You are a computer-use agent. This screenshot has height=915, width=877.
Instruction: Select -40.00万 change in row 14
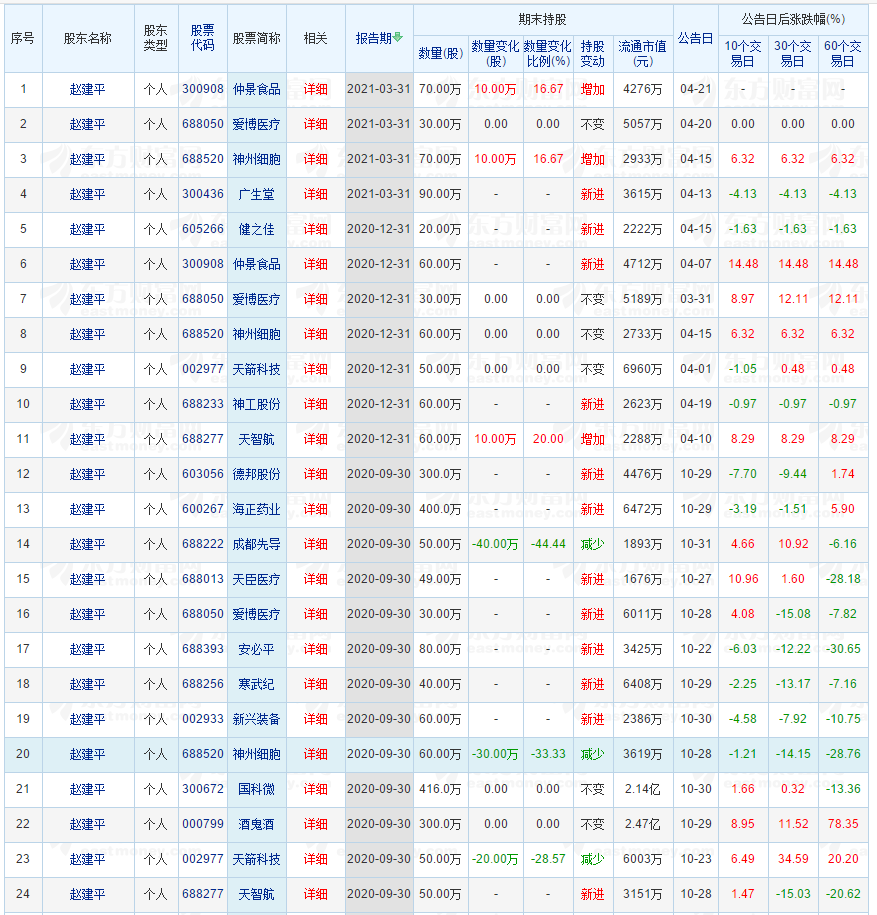(495, 544)
